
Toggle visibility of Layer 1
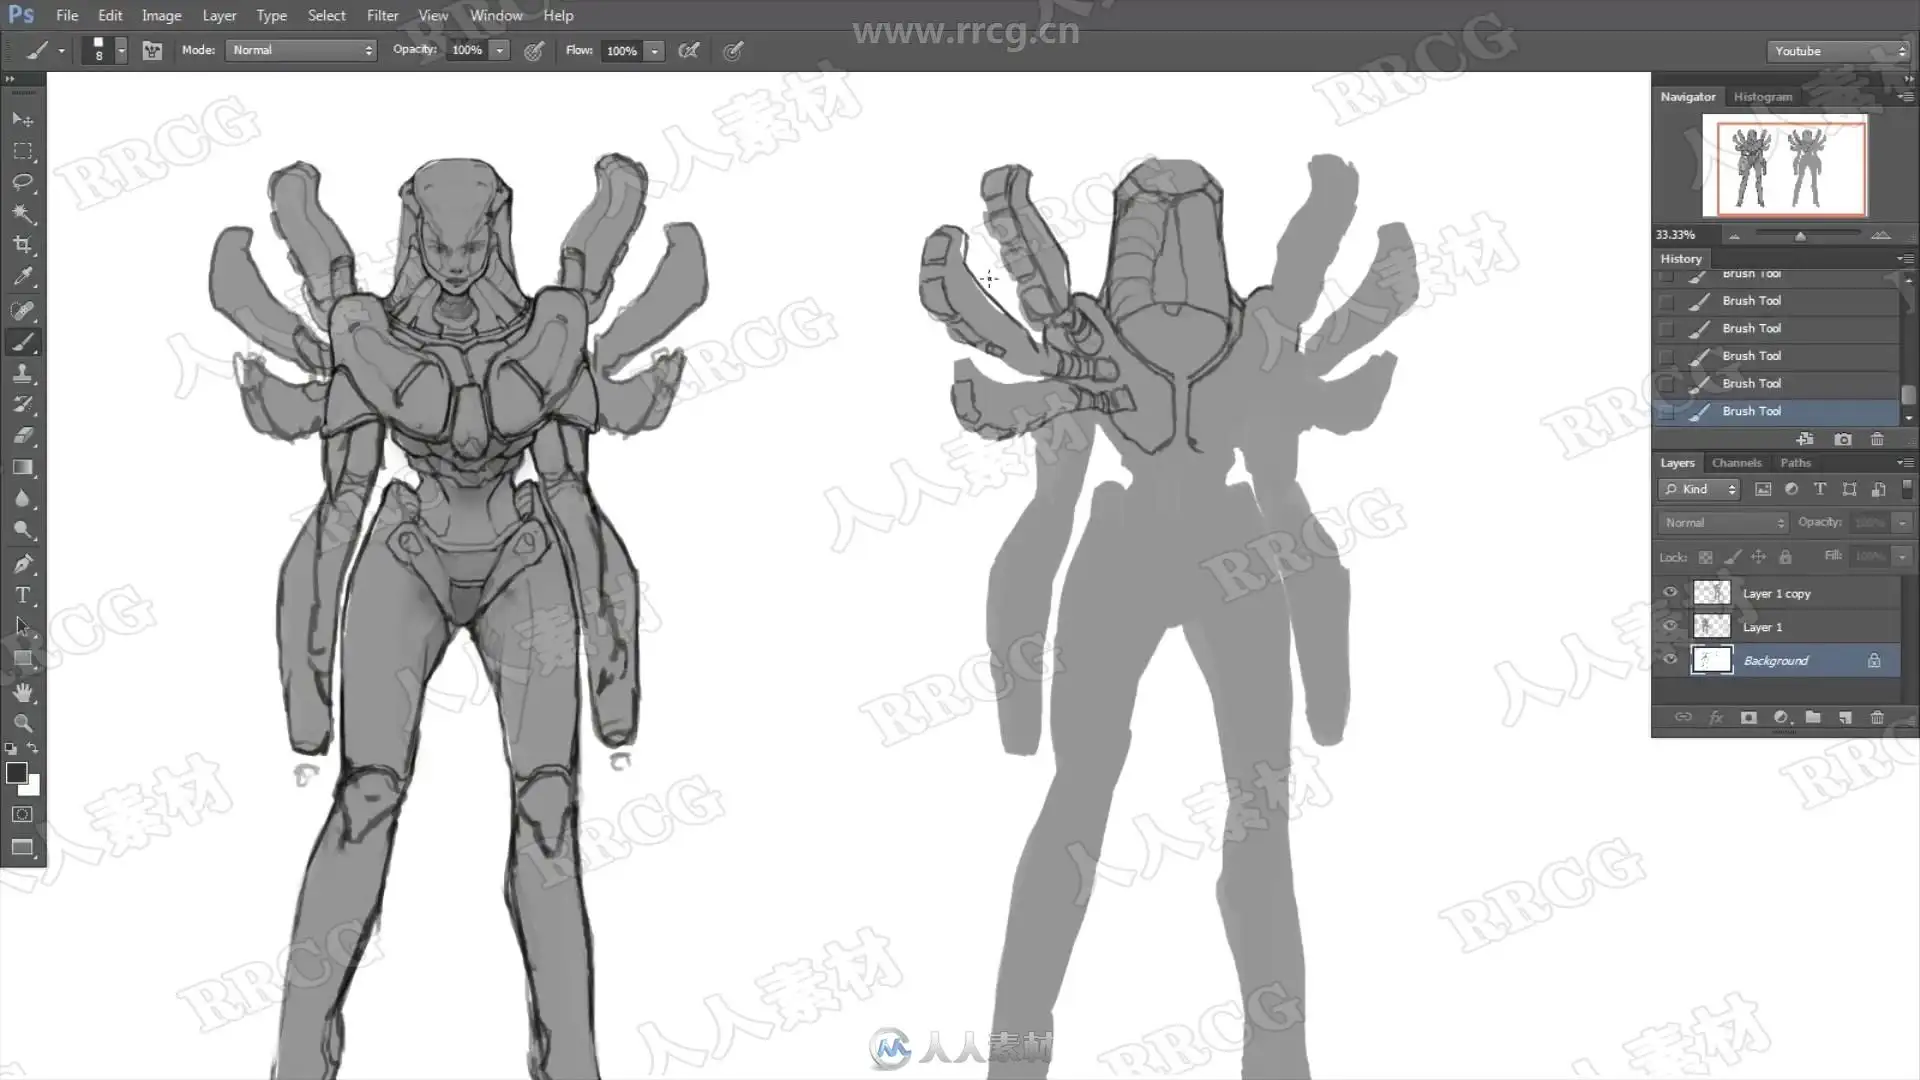click(1670, 627)
